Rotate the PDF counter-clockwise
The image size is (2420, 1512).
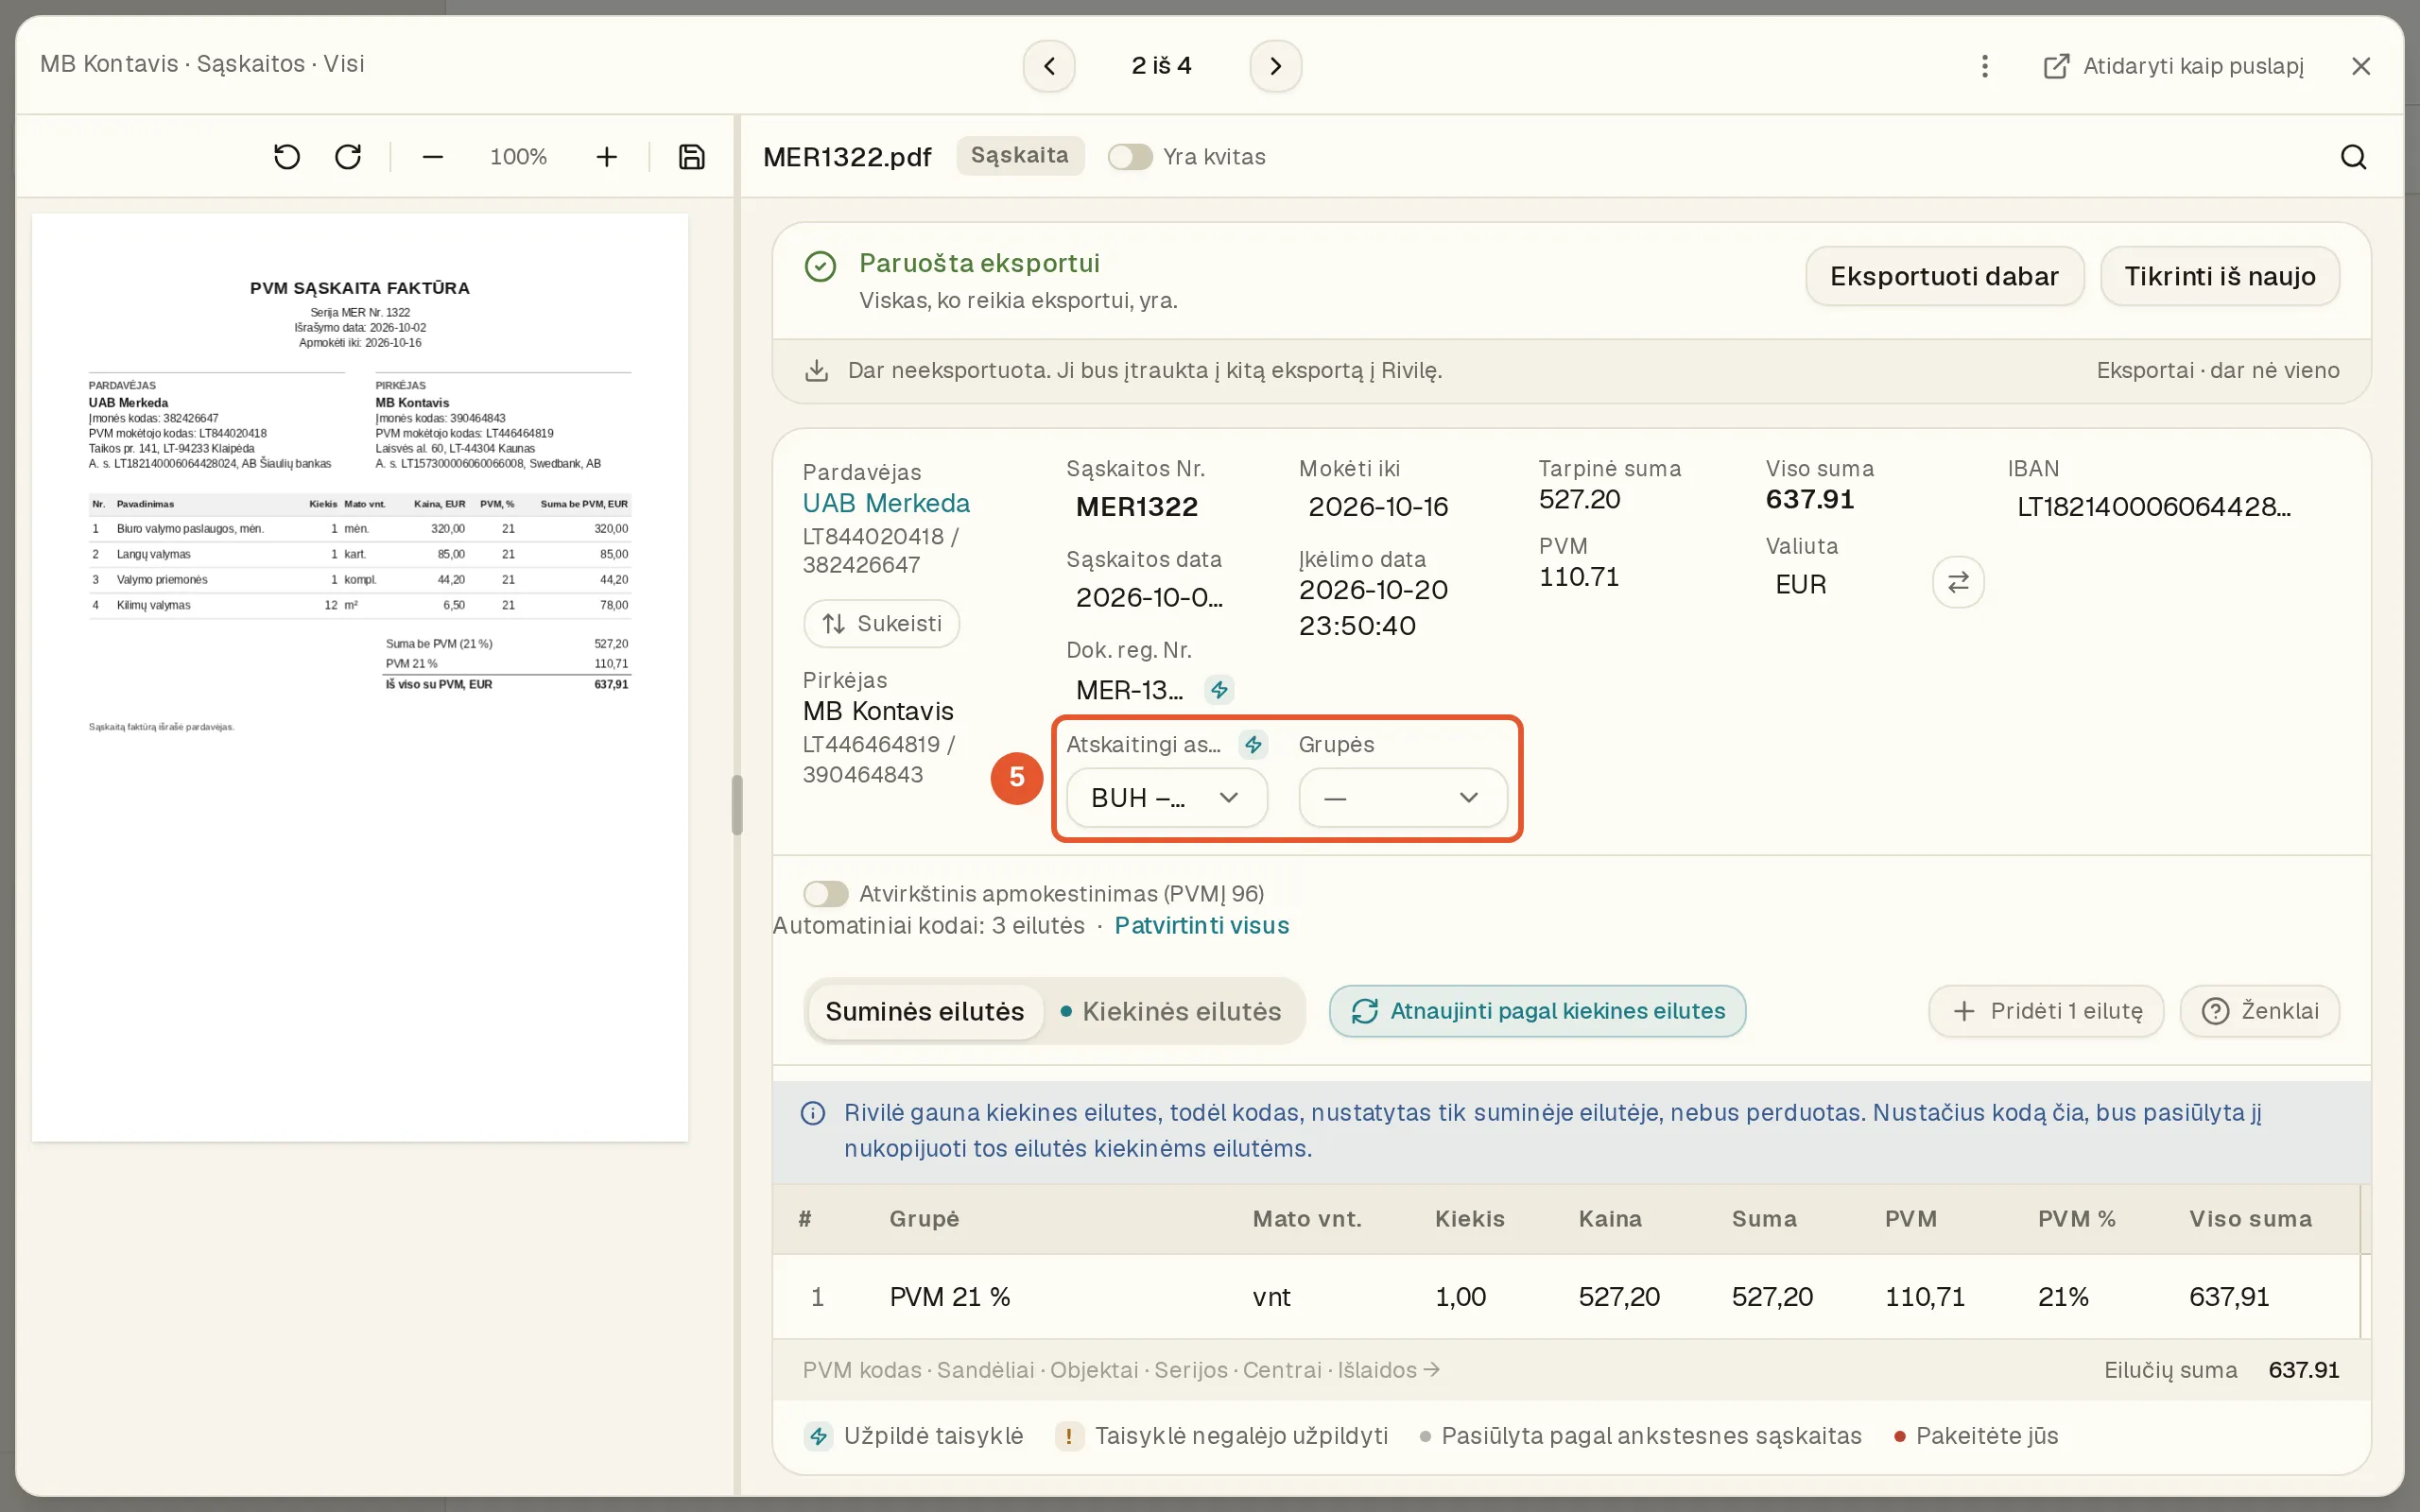(287, 157)
